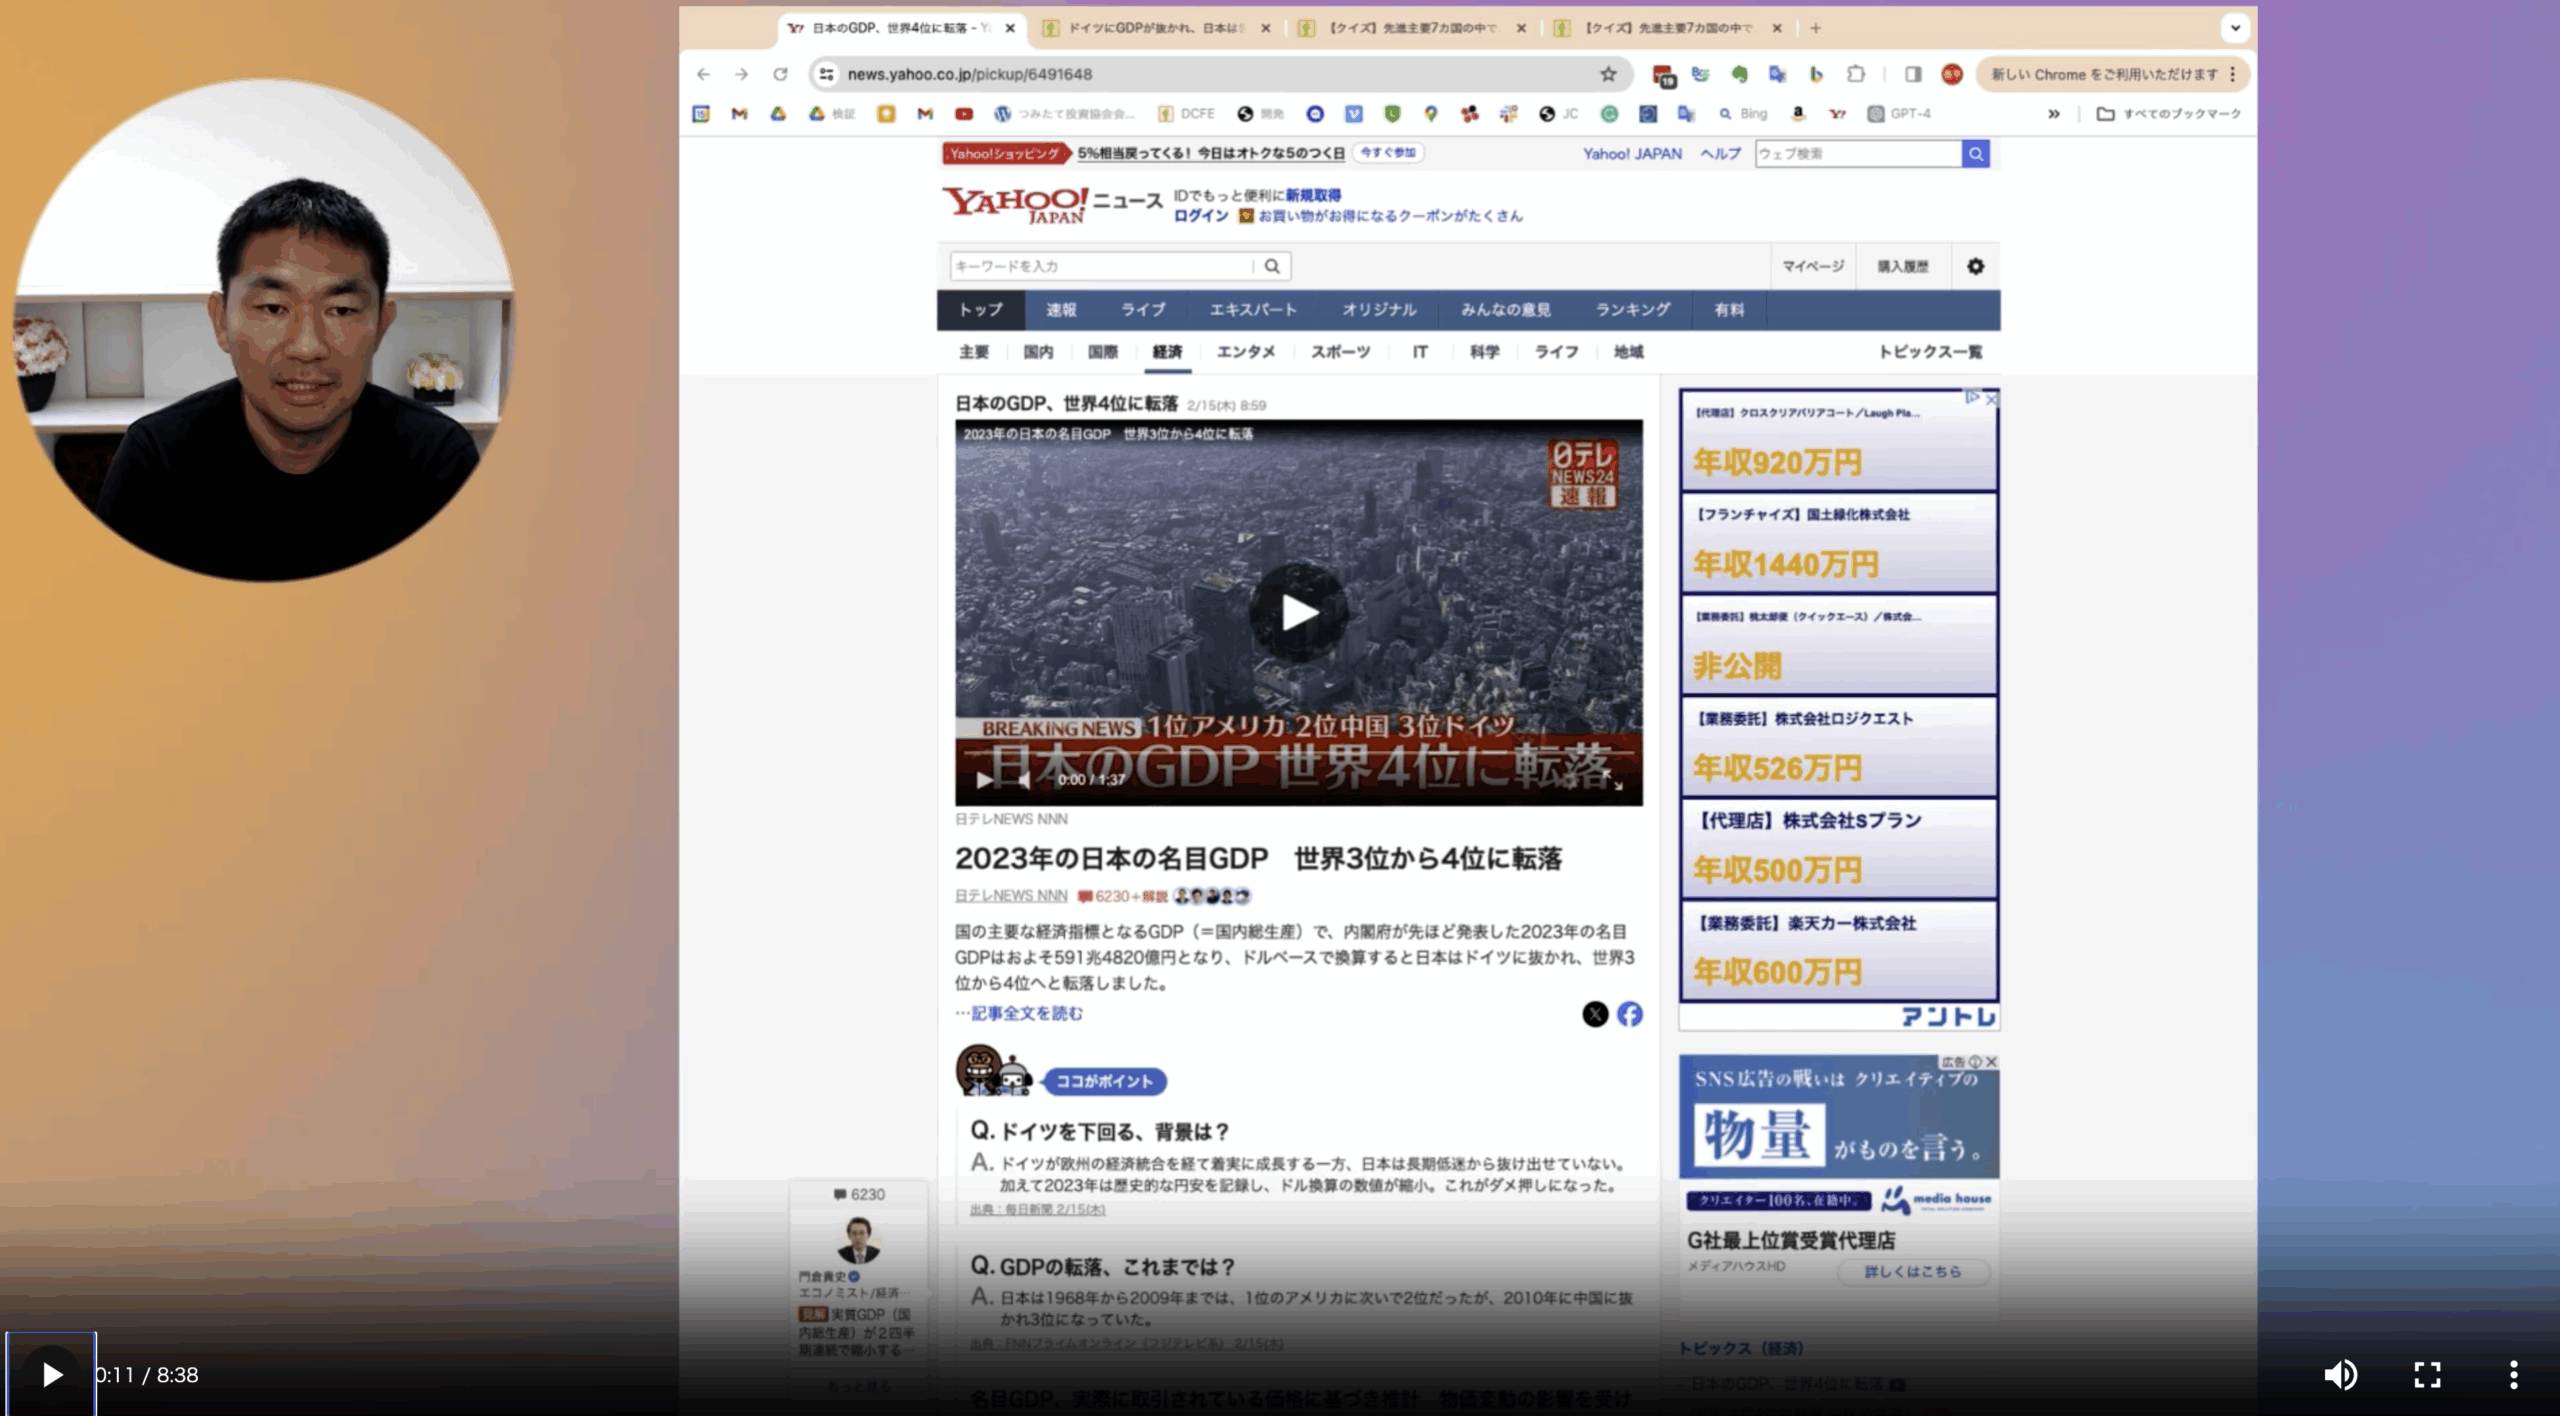Open 購入履歴
Image resolution: width=2560 pixels, height=1416 pixels.
click(x=1902, y=266)
